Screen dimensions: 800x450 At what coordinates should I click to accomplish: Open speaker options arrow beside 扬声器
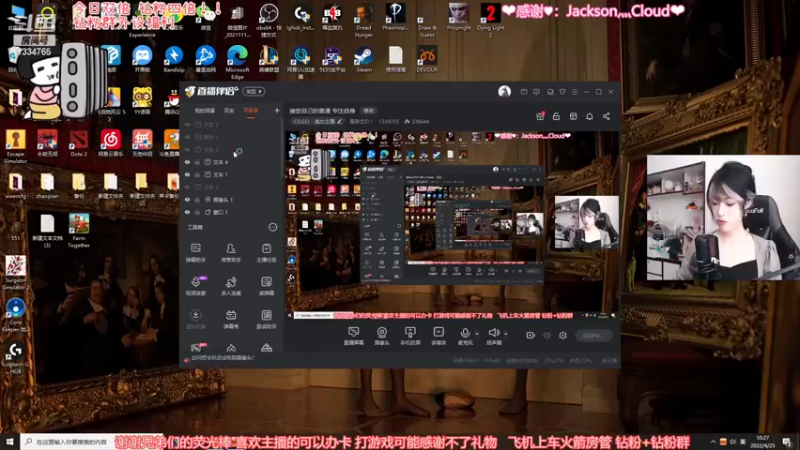coord(506,334)
